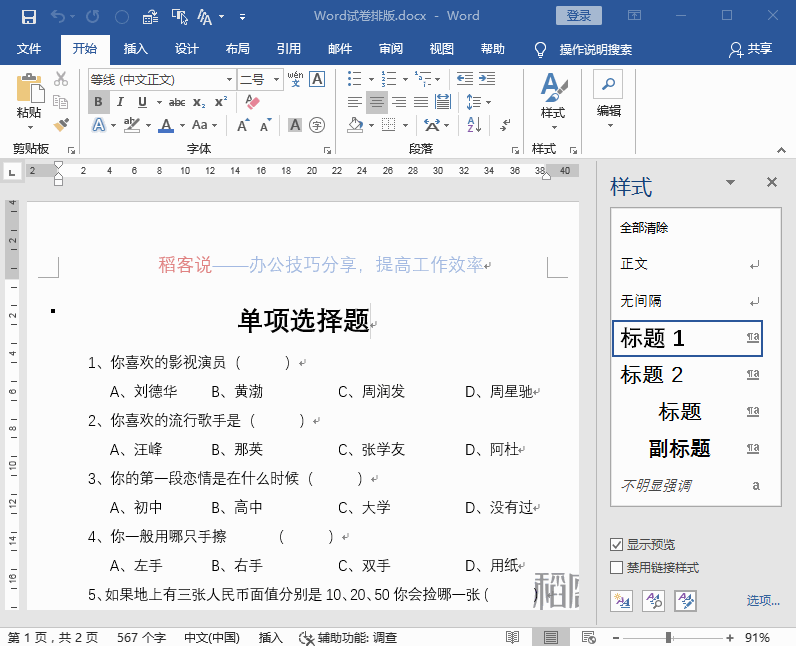Toggle center alignment
Screen dimensions: 796x646
(x=377, y=102)
